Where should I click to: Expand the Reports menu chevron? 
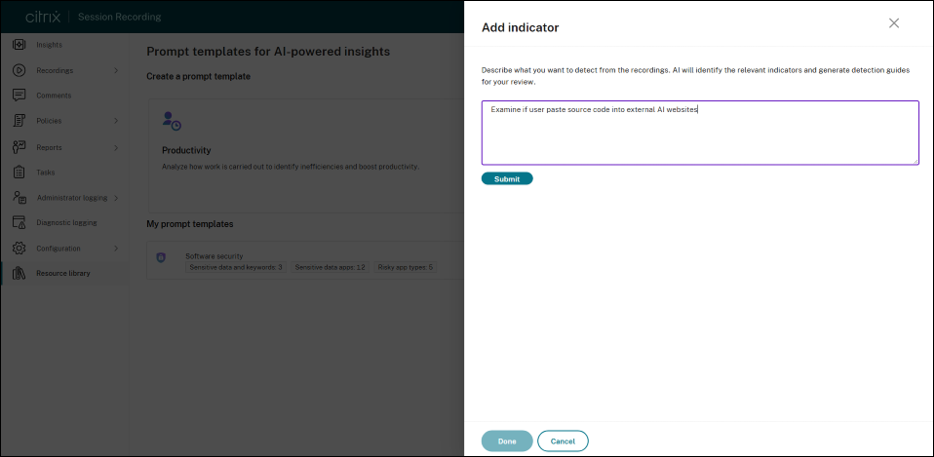click(116, 147)
